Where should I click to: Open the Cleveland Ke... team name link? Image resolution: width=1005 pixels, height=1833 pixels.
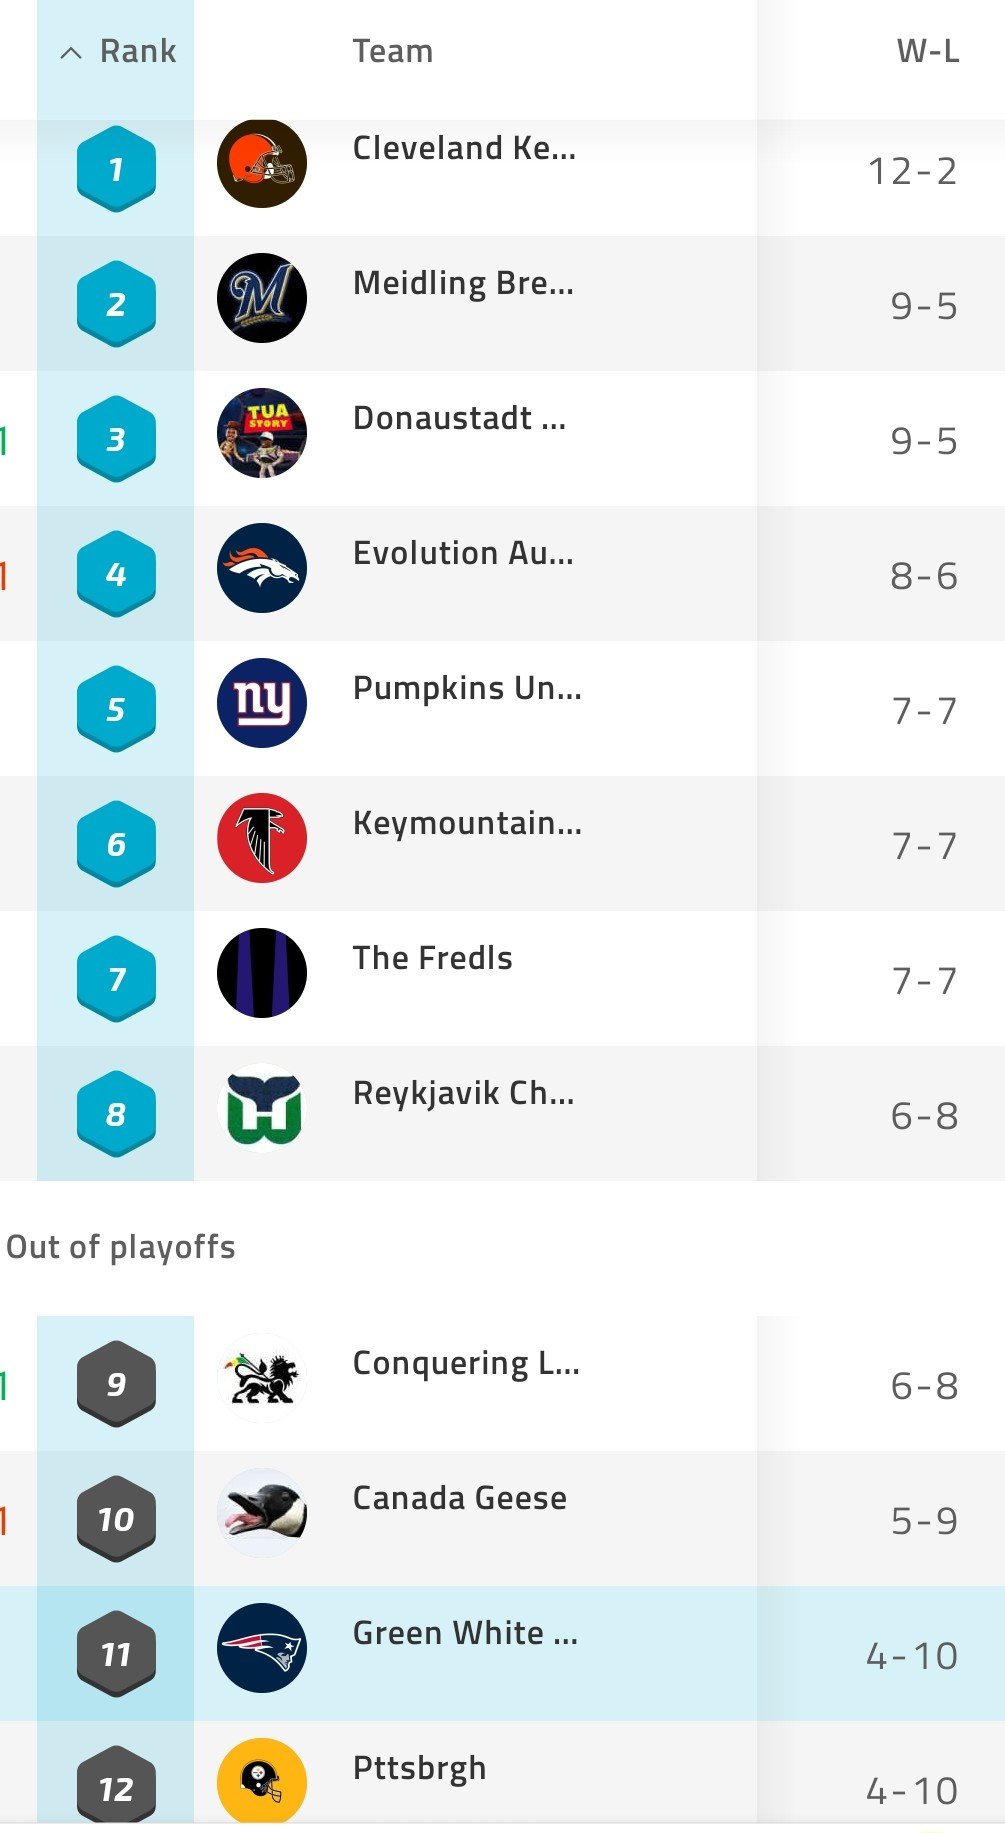click(464, 148)
